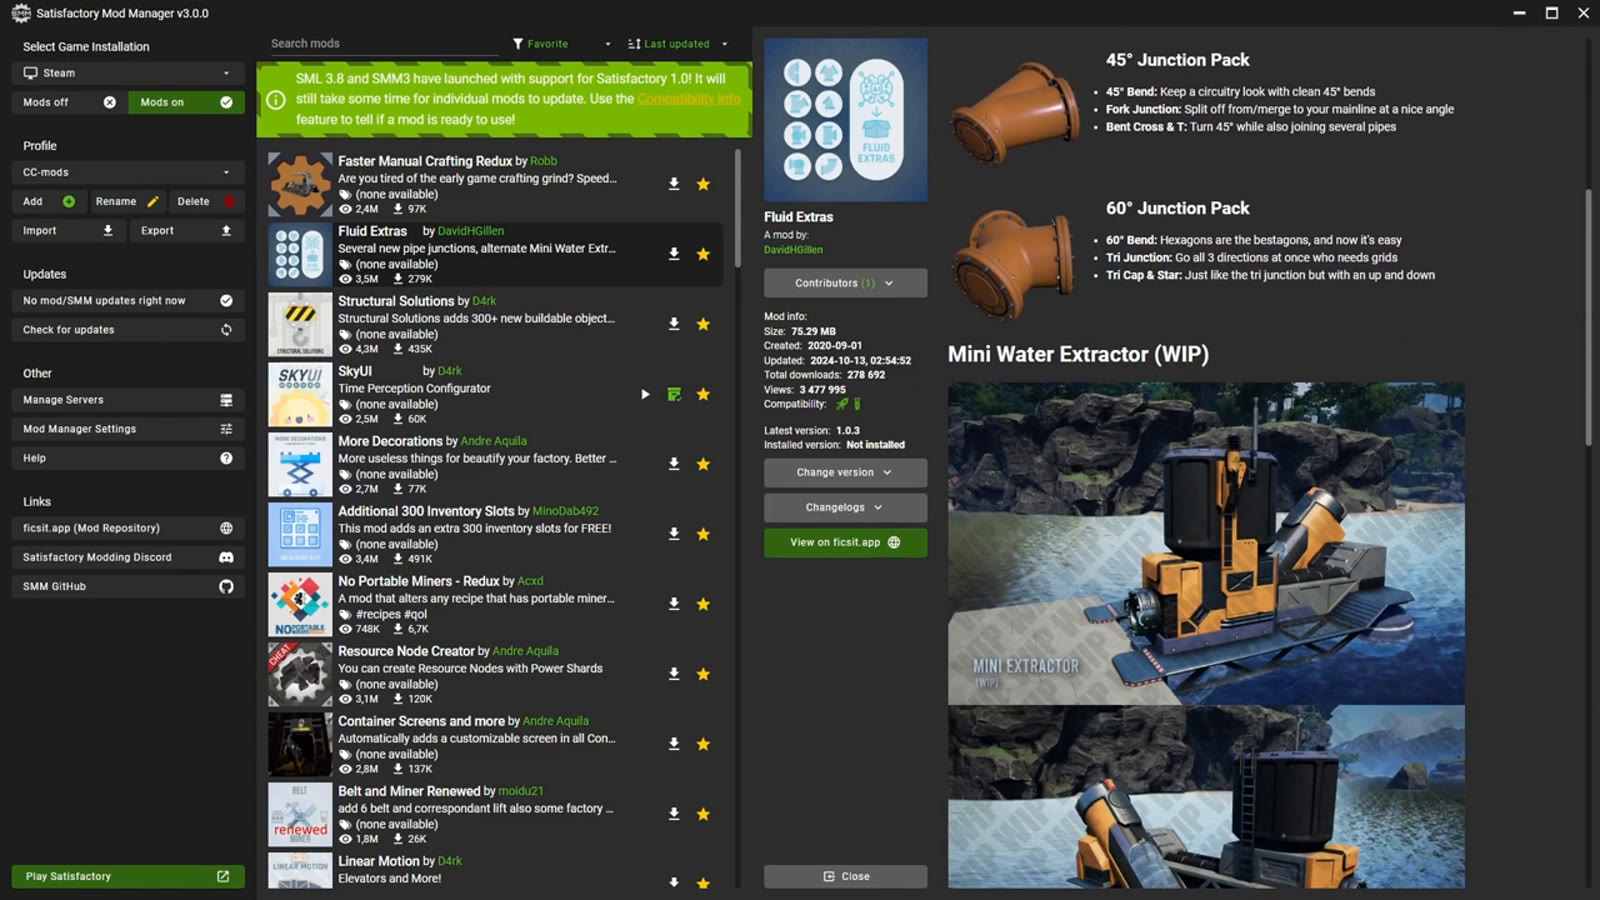Screen dimensions: 1600x900
Task: Click the green installed icon for SkyUI
Action: click(x=674, y=394)
